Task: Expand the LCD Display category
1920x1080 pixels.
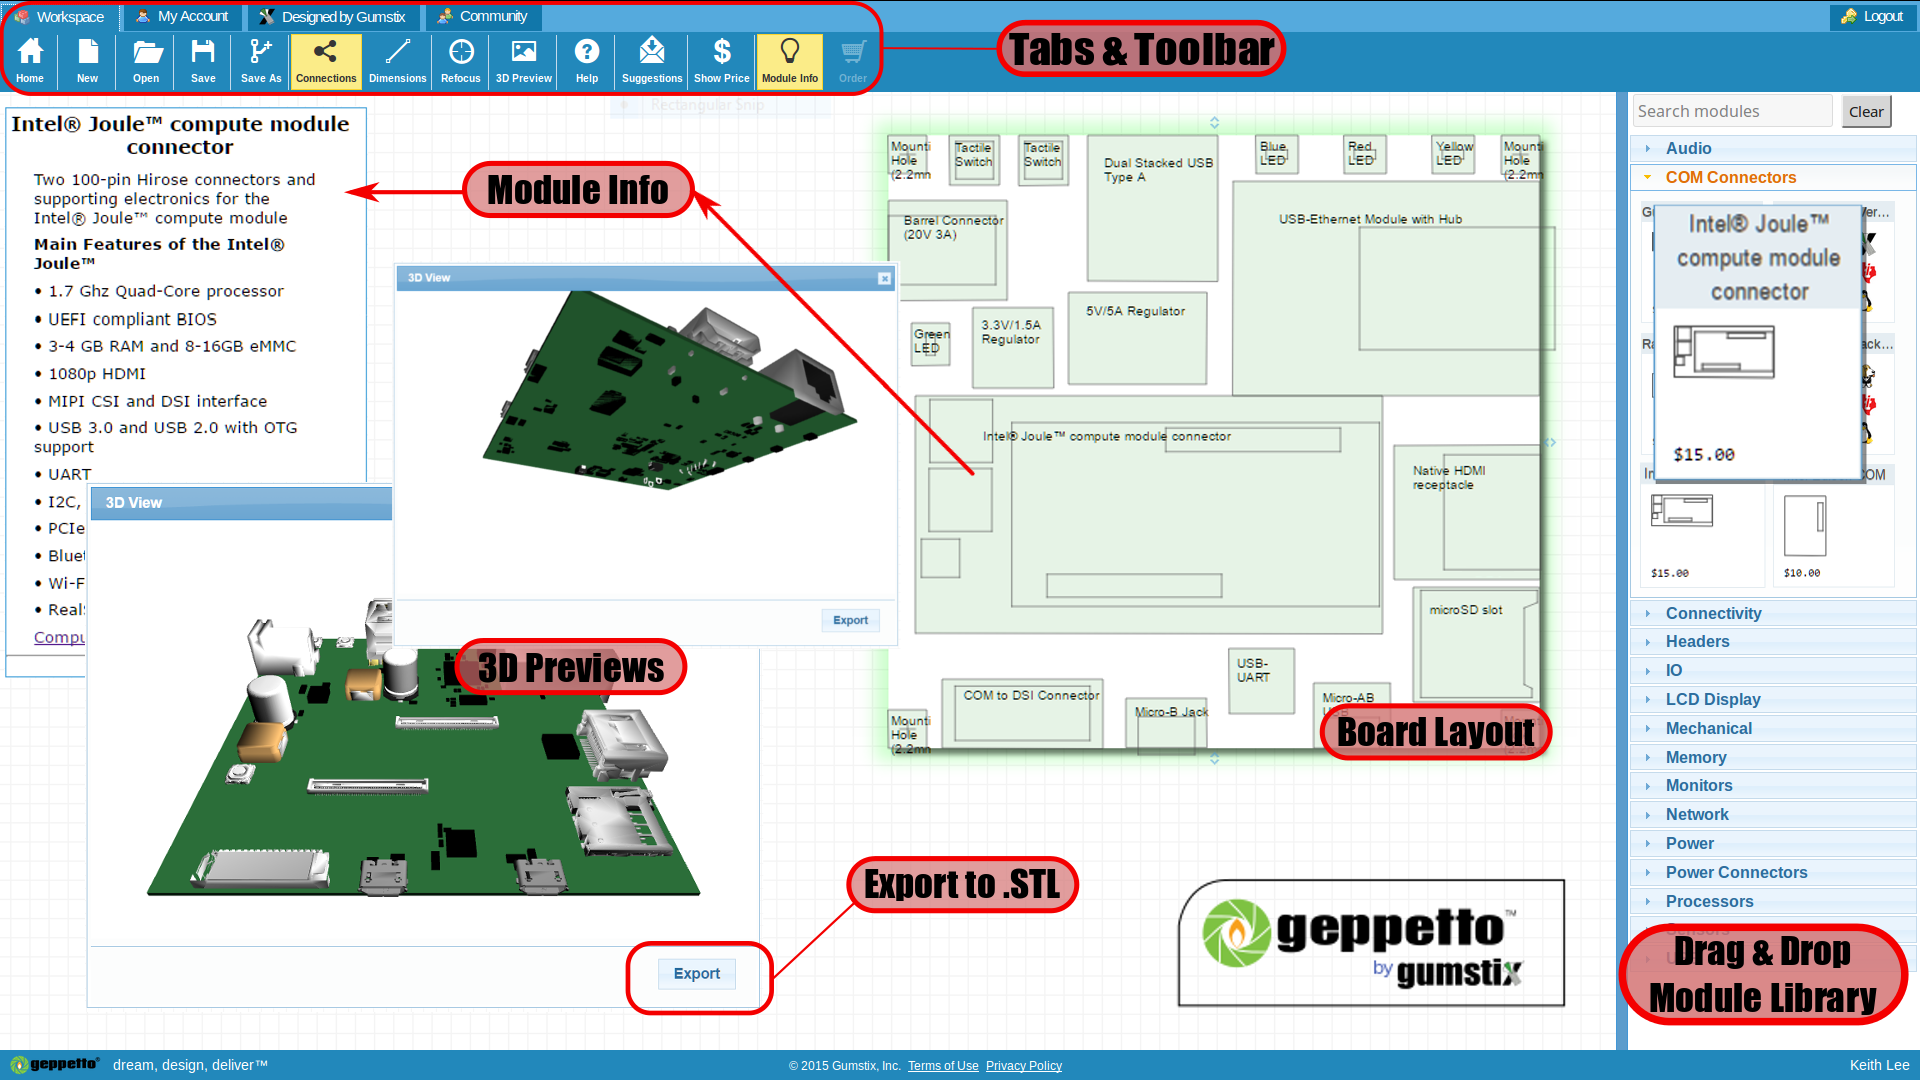Action: 1772,699
